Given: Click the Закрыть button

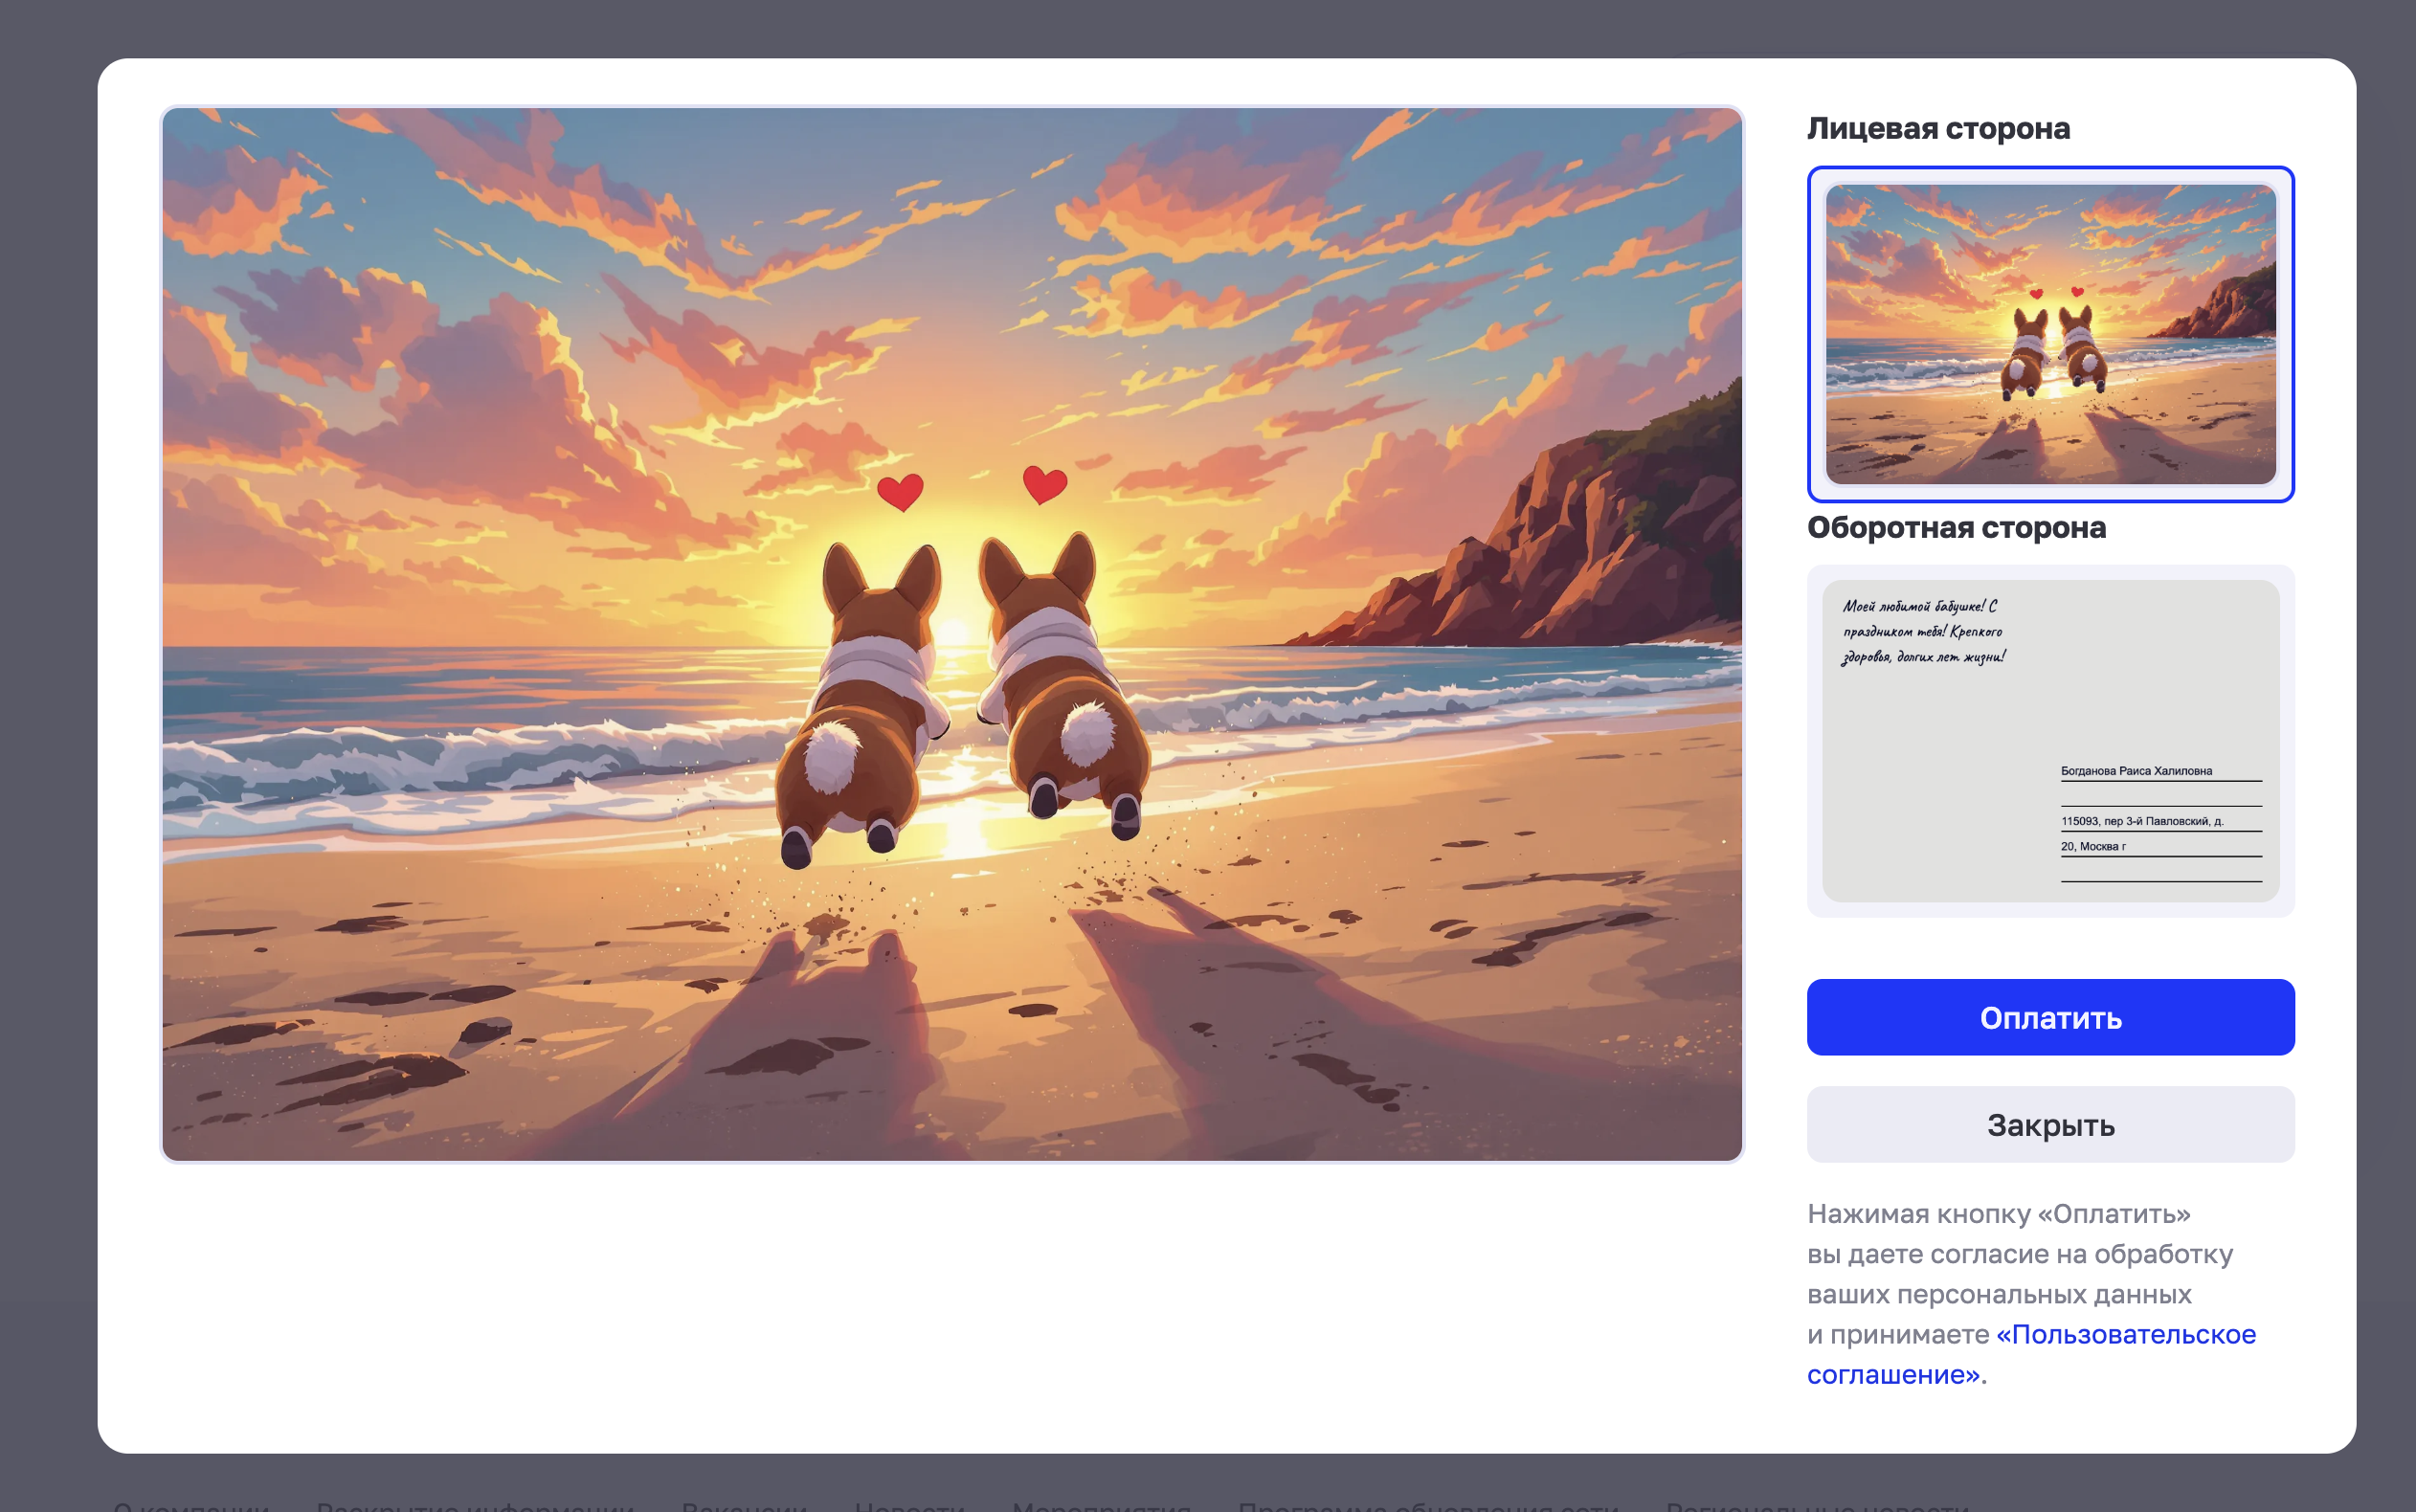Looking at the screenshot, I should click(x=2050, y=1125).
